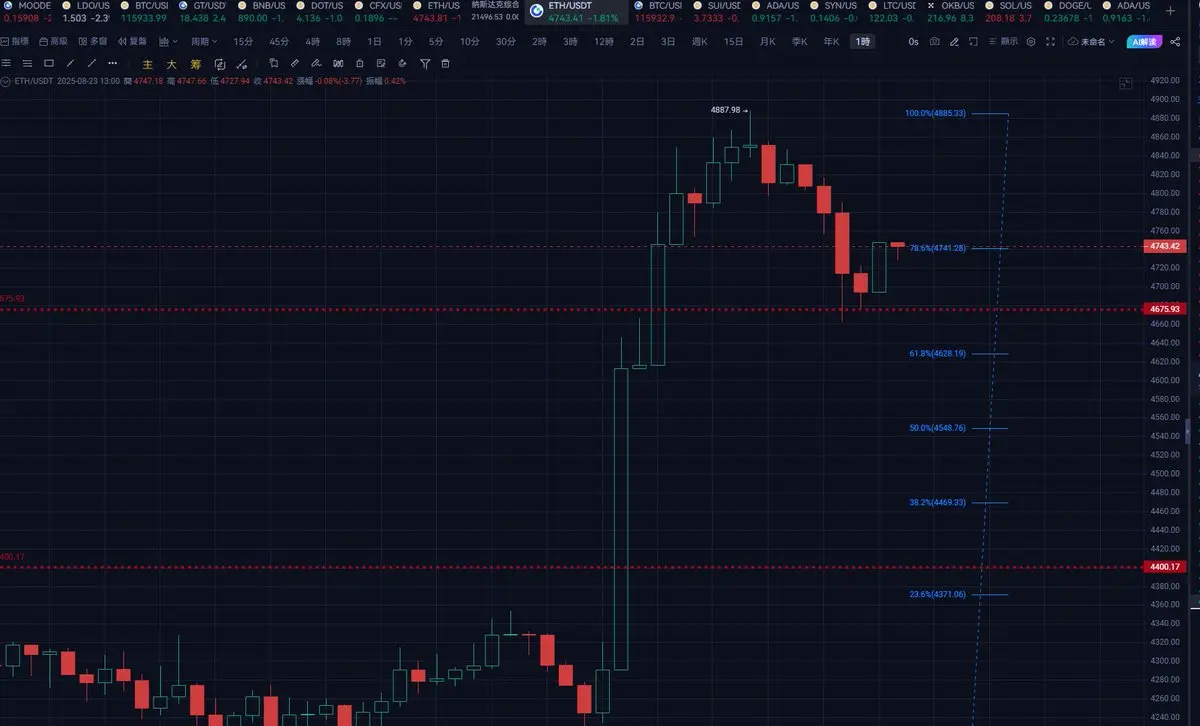The width and height of the screenshot is (1200, 726).
Task: Enter fullscreen chart mode
Action: 1050,42
